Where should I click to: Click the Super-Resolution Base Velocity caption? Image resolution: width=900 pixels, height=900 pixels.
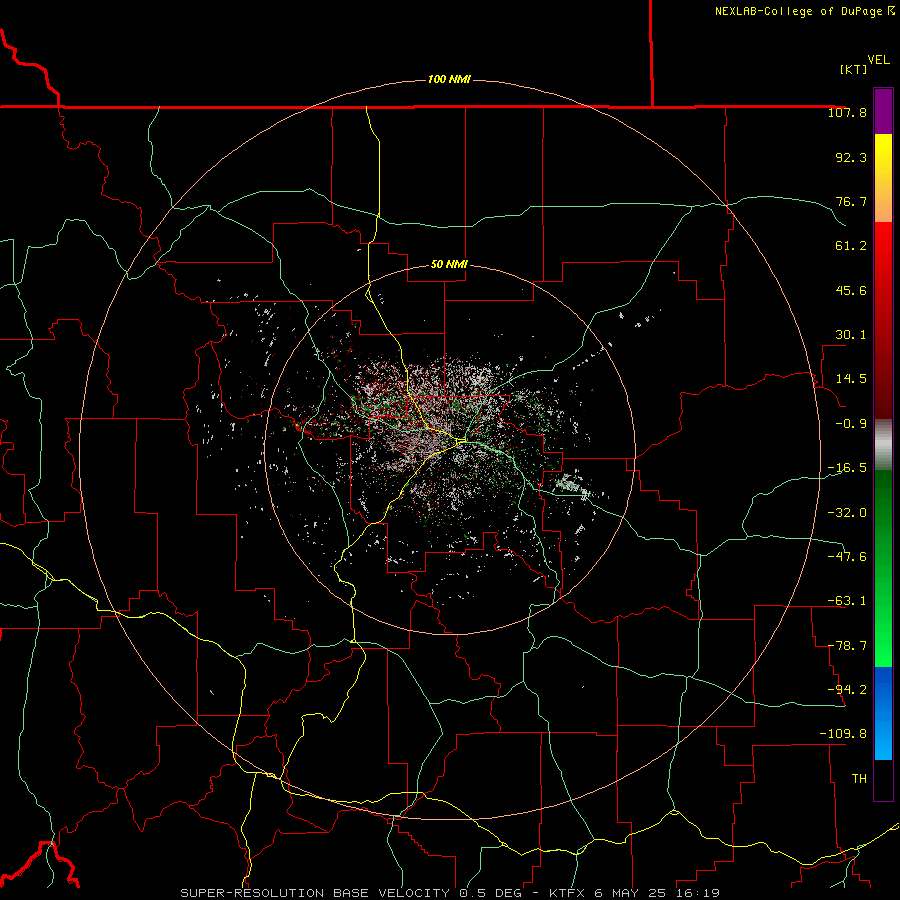(449, 893)
